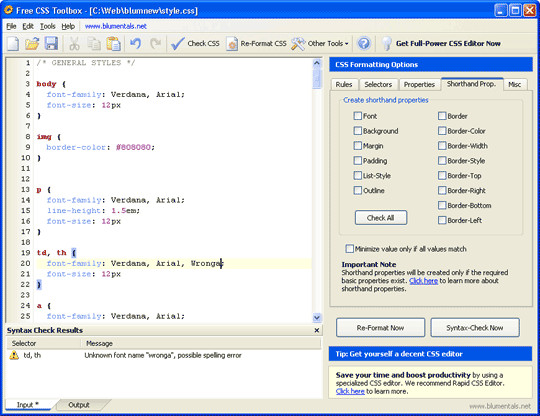Tick the Border-Color checkbox
540x416 pixels.
[x=442, y=131]
